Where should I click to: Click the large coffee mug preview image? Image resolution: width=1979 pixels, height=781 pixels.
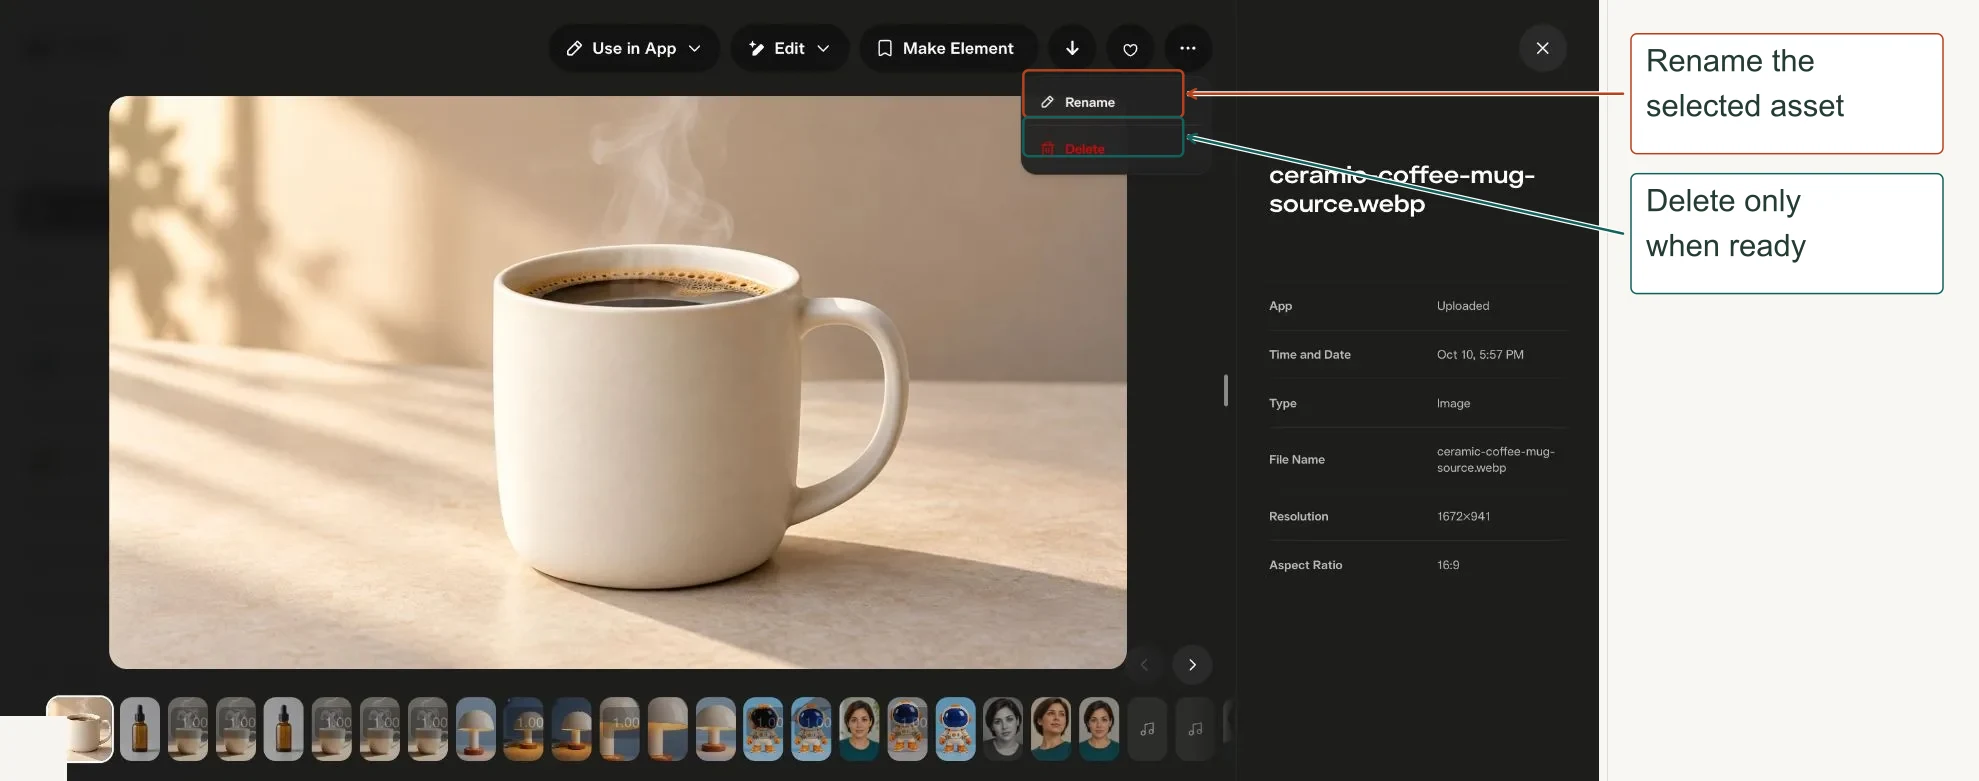coord(618,382)
